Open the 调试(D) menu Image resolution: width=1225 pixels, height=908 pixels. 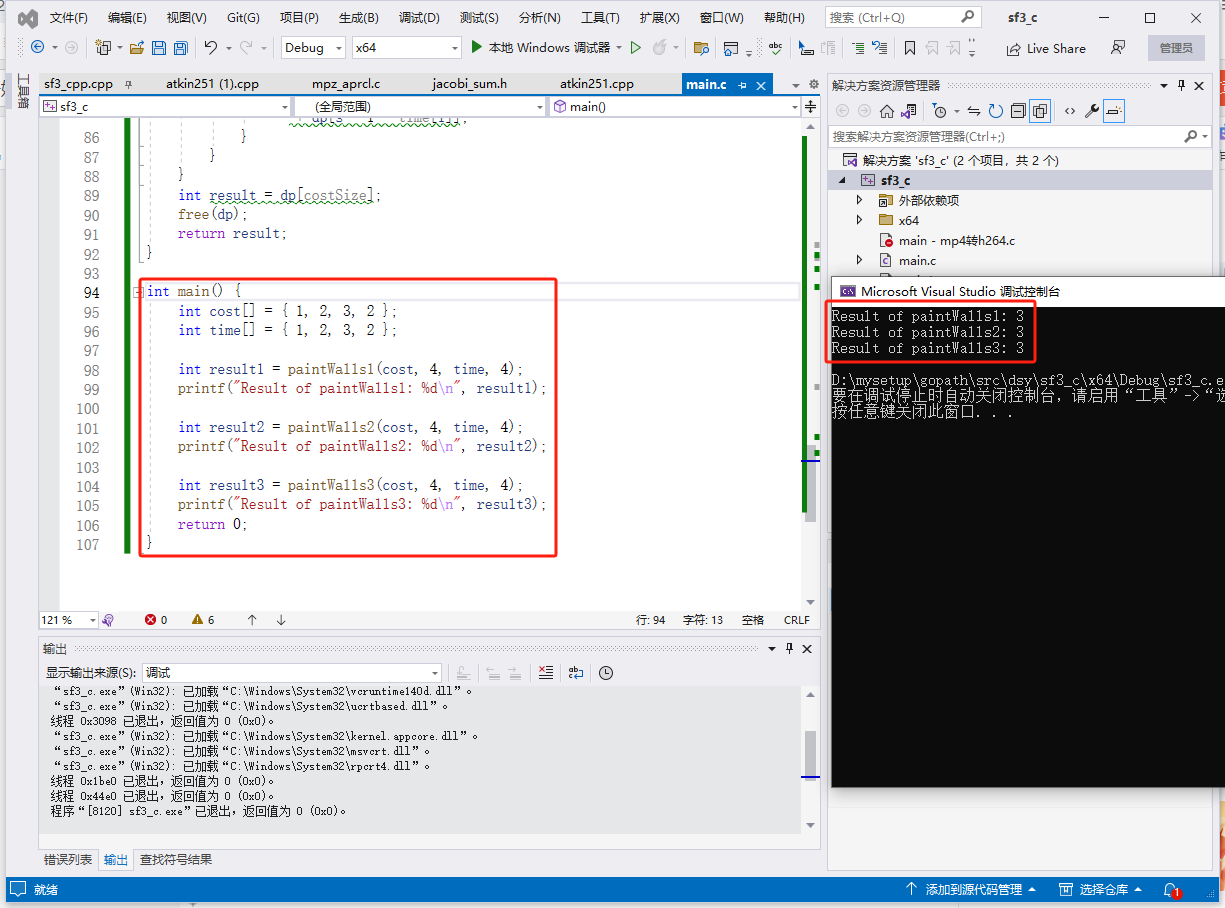(x=419, y=18)
